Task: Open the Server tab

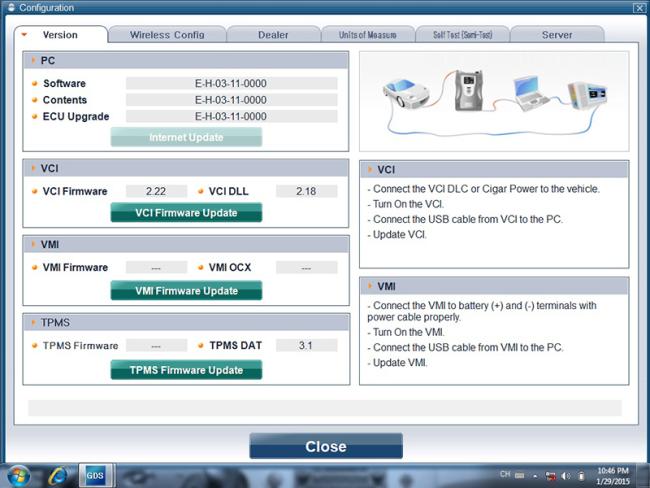Action: 557,35
